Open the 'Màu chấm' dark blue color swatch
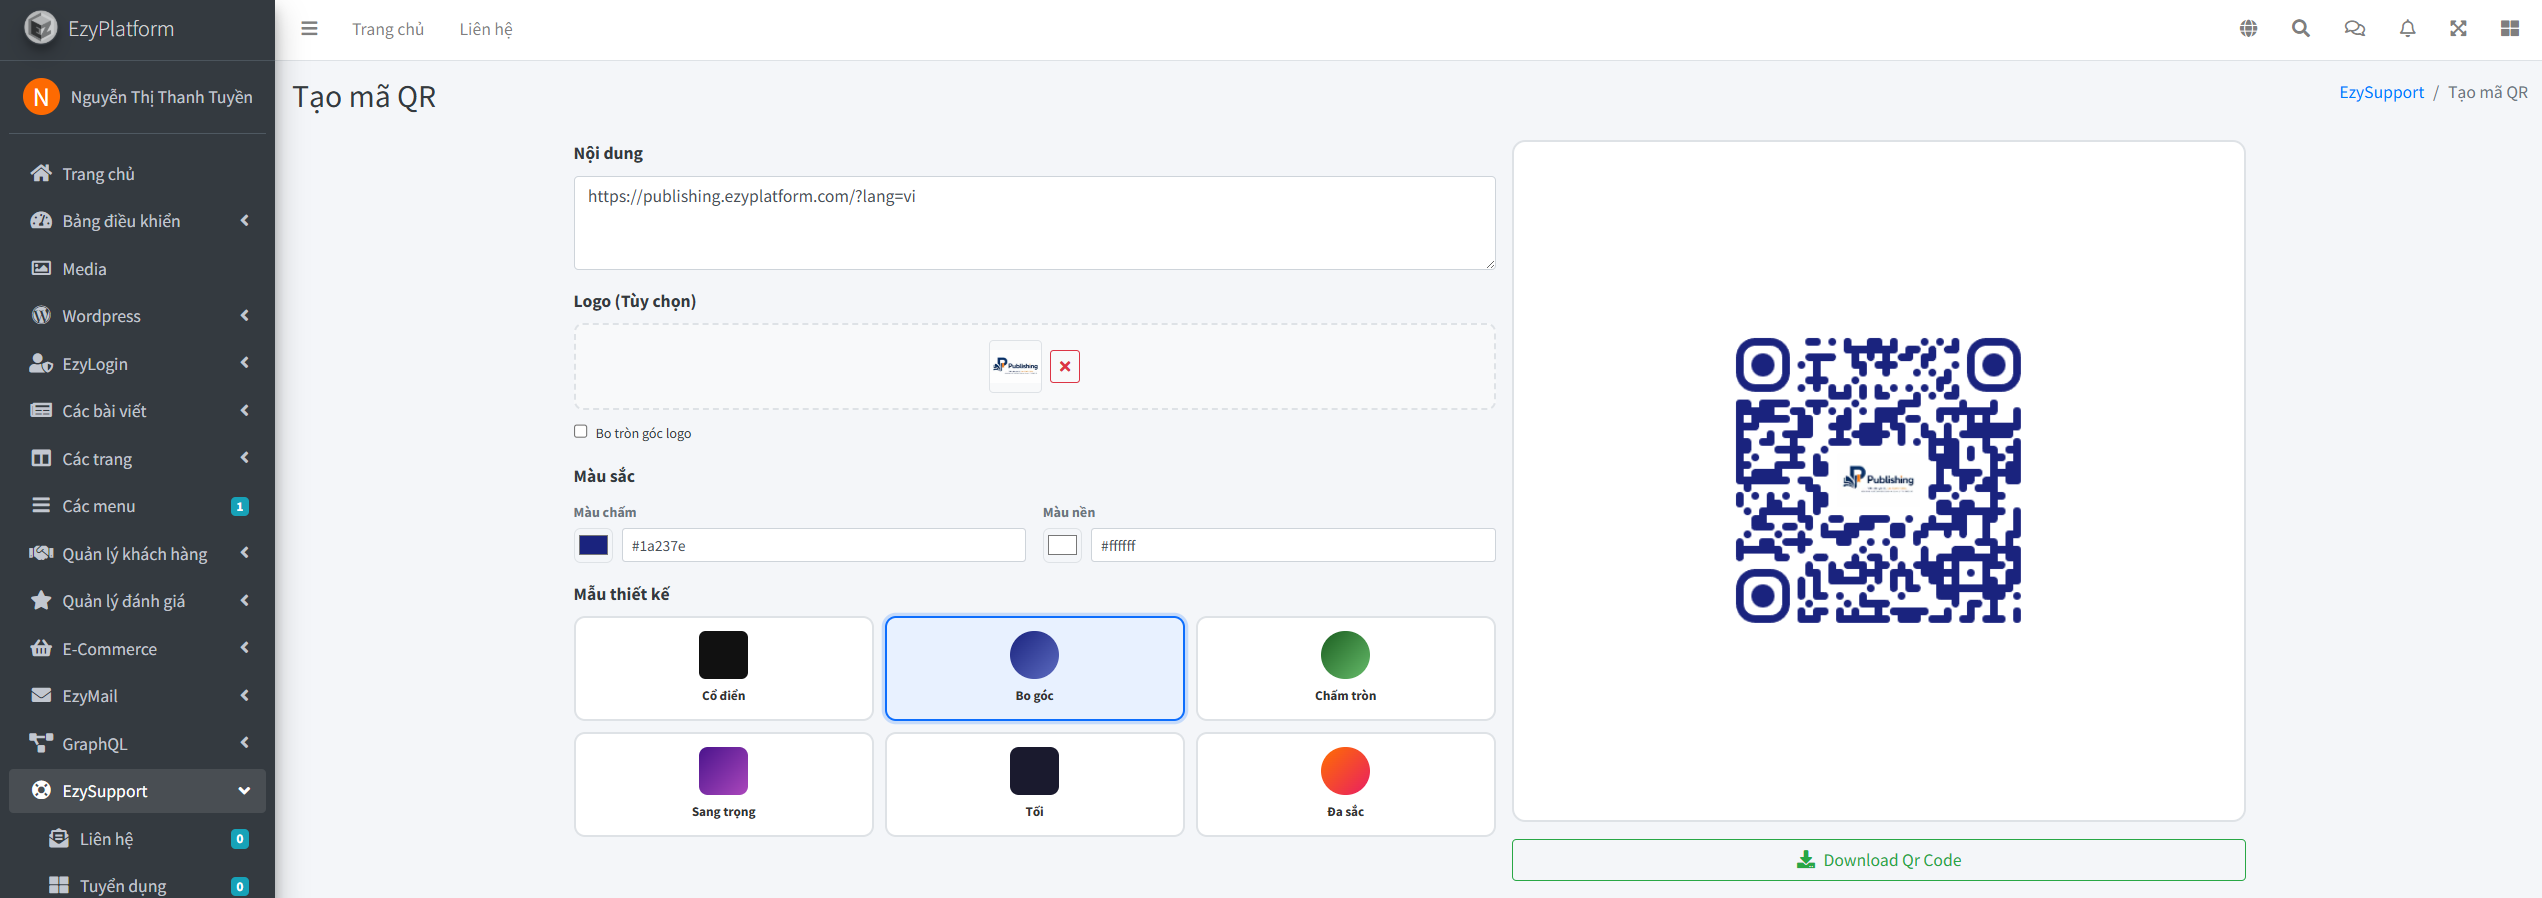2542x898 pixels. coord(593,545)
